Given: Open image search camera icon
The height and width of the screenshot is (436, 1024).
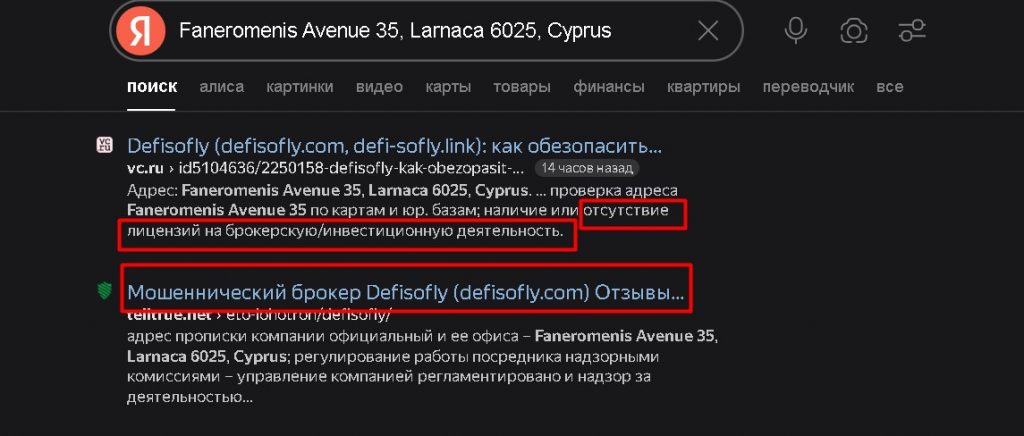Looking at the screenshot, I should (x=854, y=31).
